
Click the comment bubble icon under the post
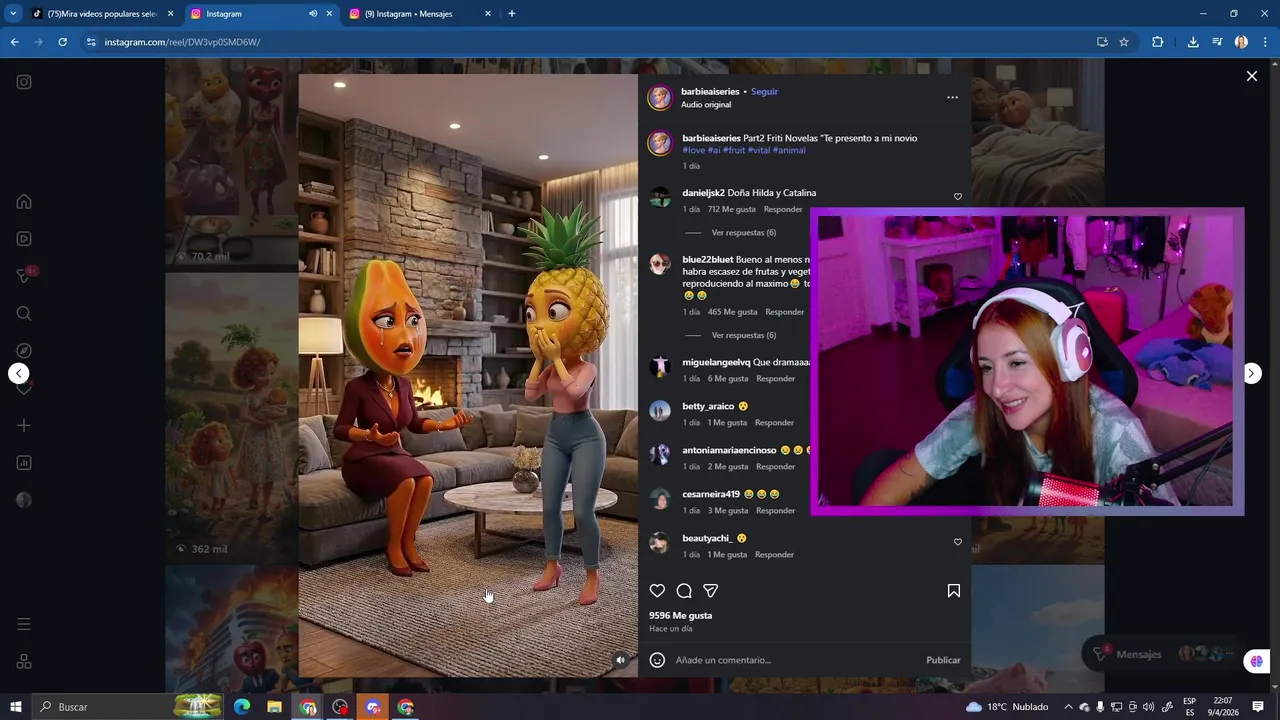pos(684,591)
